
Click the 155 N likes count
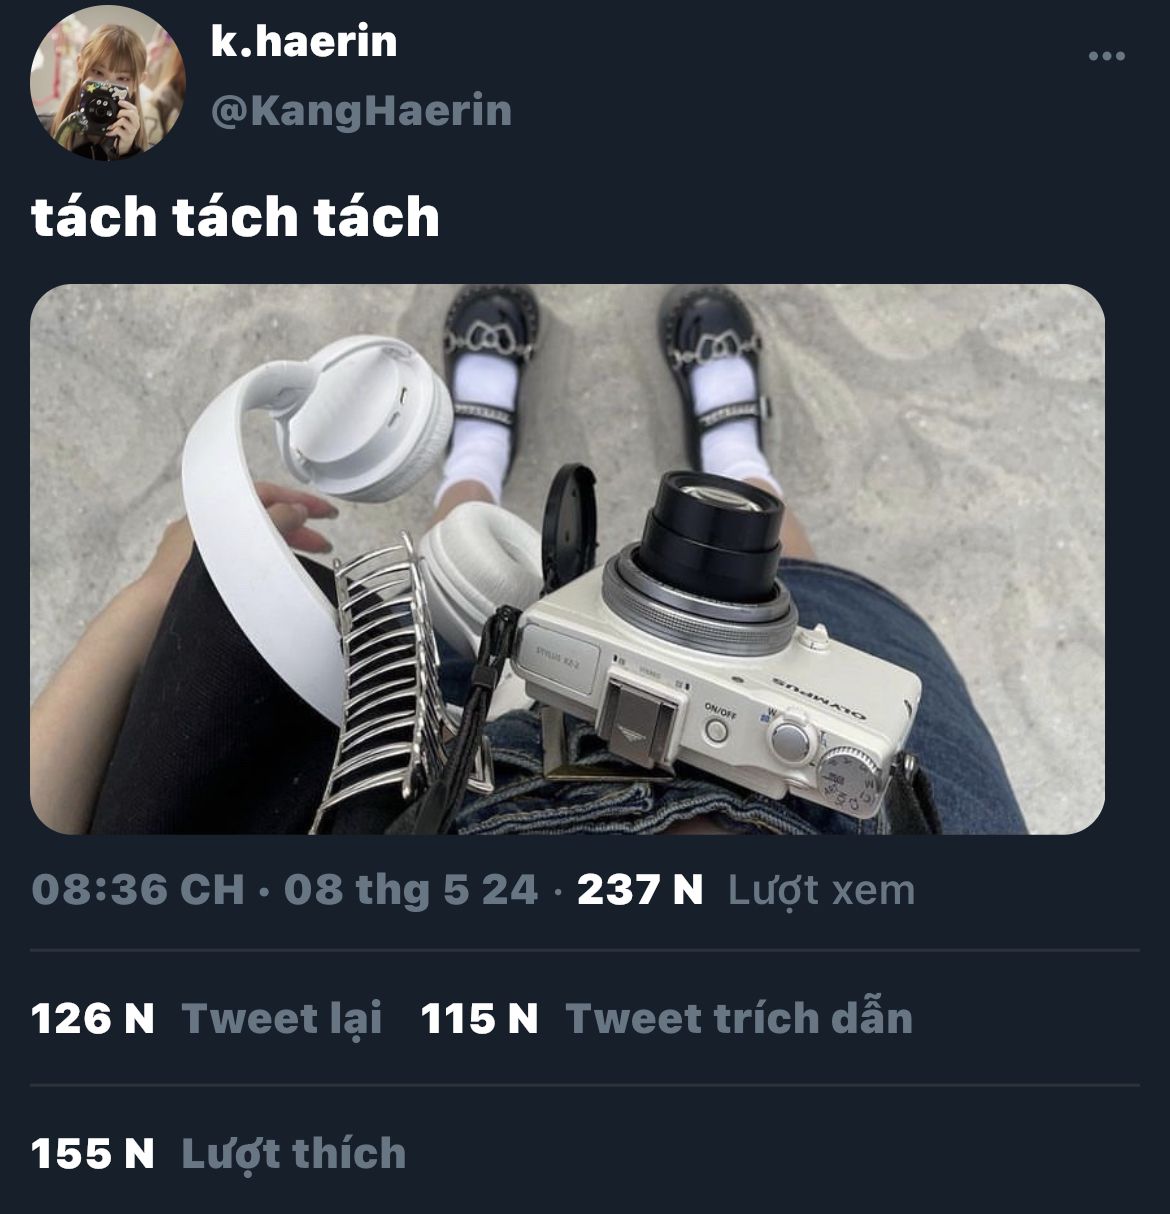pos(93,1153)
